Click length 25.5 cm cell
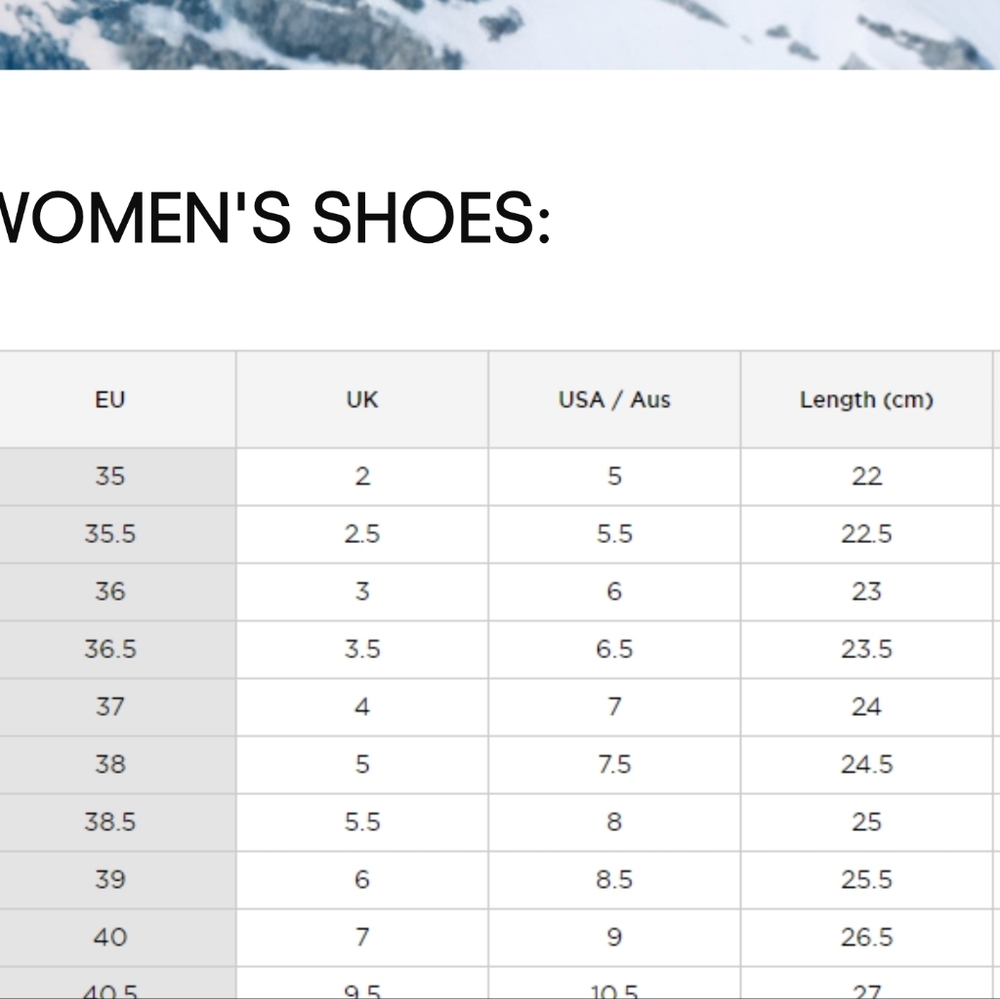The image size is (1000, 999). point(867,880)
